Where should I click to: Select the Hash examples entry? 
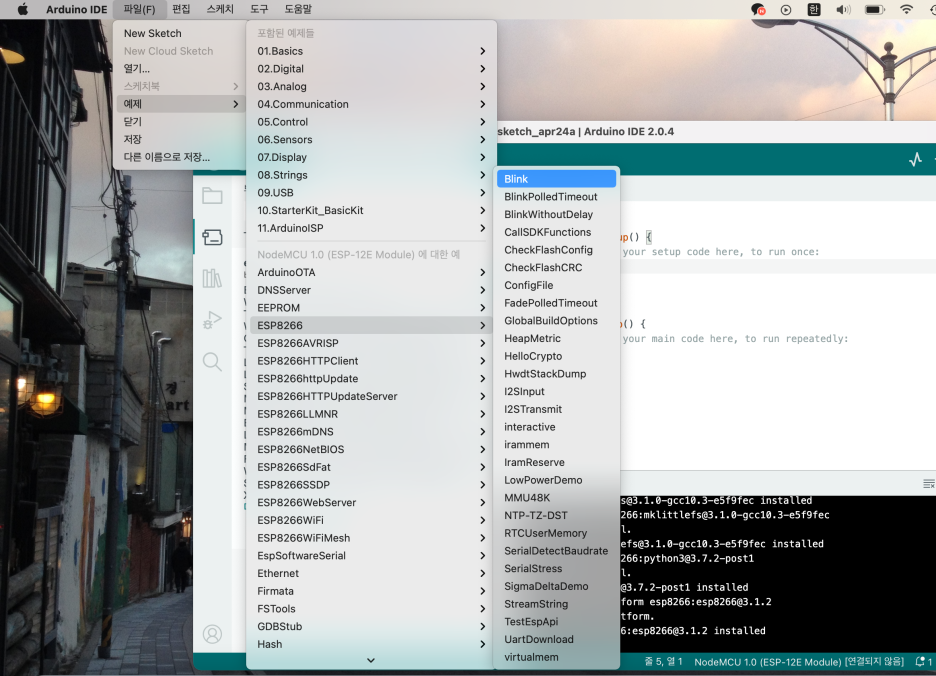click(371, 644)
